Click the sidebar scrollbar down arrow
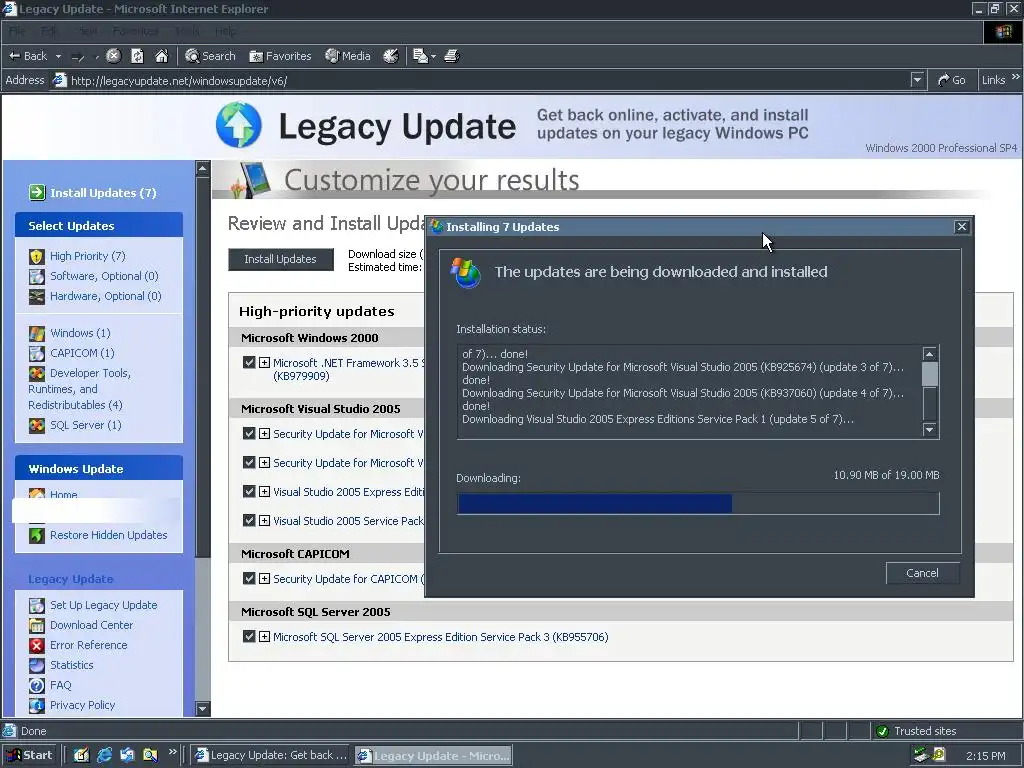Viewport: 1024px width, 768px height. tap(203, 709)
